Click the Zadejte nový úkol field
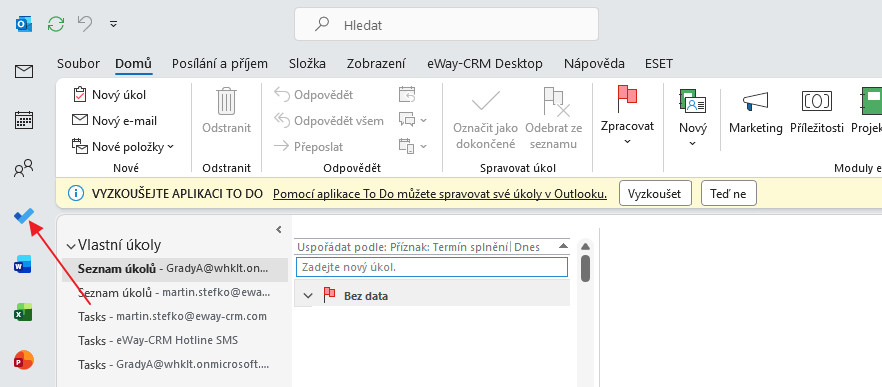The width and height of the screenshot is (882, 387). (431, 267)
